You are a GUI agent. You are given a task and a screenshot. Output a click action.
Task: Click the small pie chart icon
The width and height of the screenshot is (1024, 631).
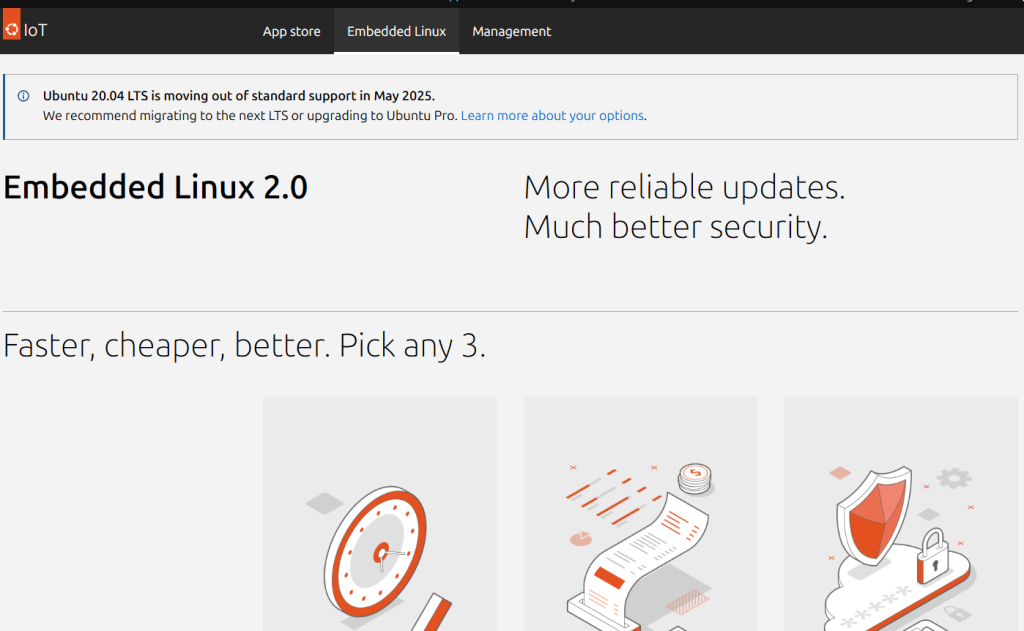[580, 539]
